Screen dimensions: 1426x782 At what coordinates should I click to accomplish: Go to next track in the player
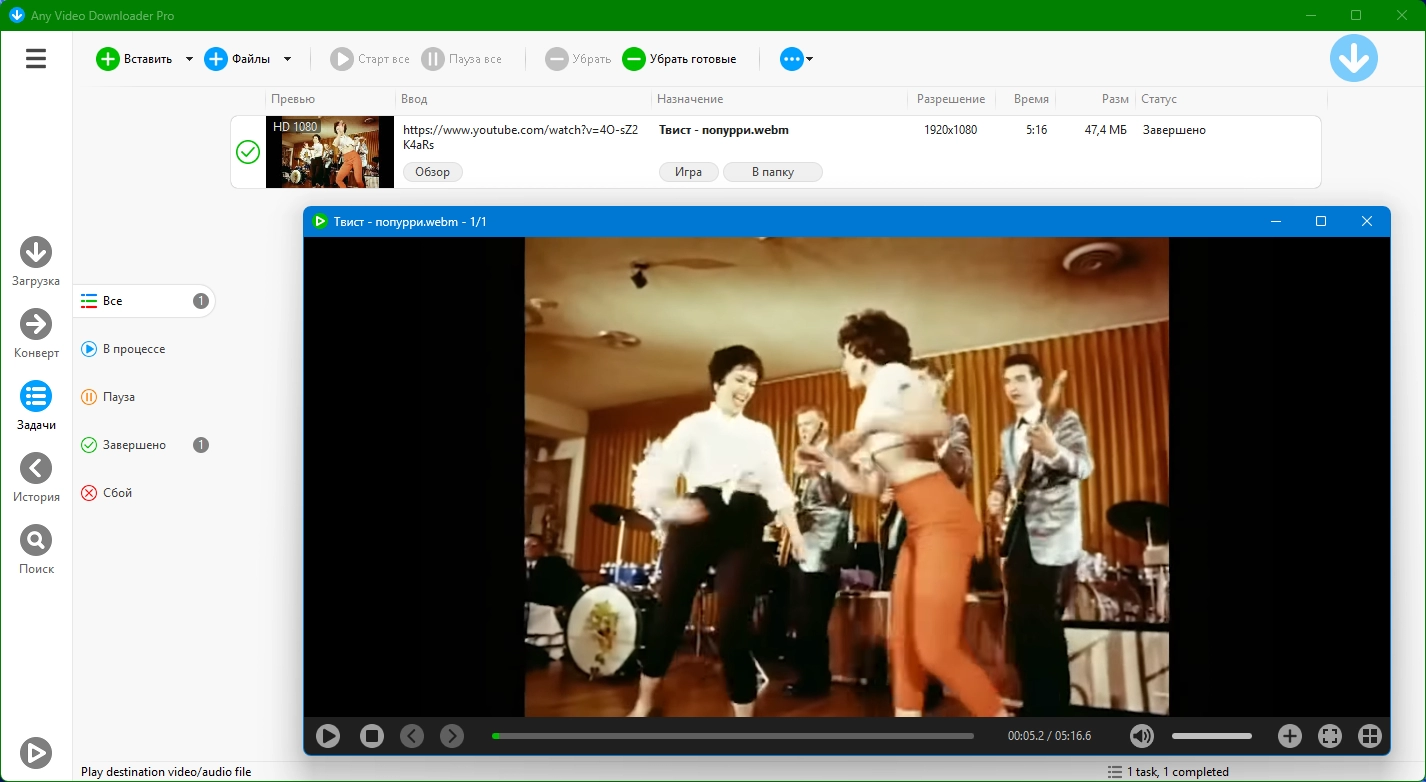(452, 736)
